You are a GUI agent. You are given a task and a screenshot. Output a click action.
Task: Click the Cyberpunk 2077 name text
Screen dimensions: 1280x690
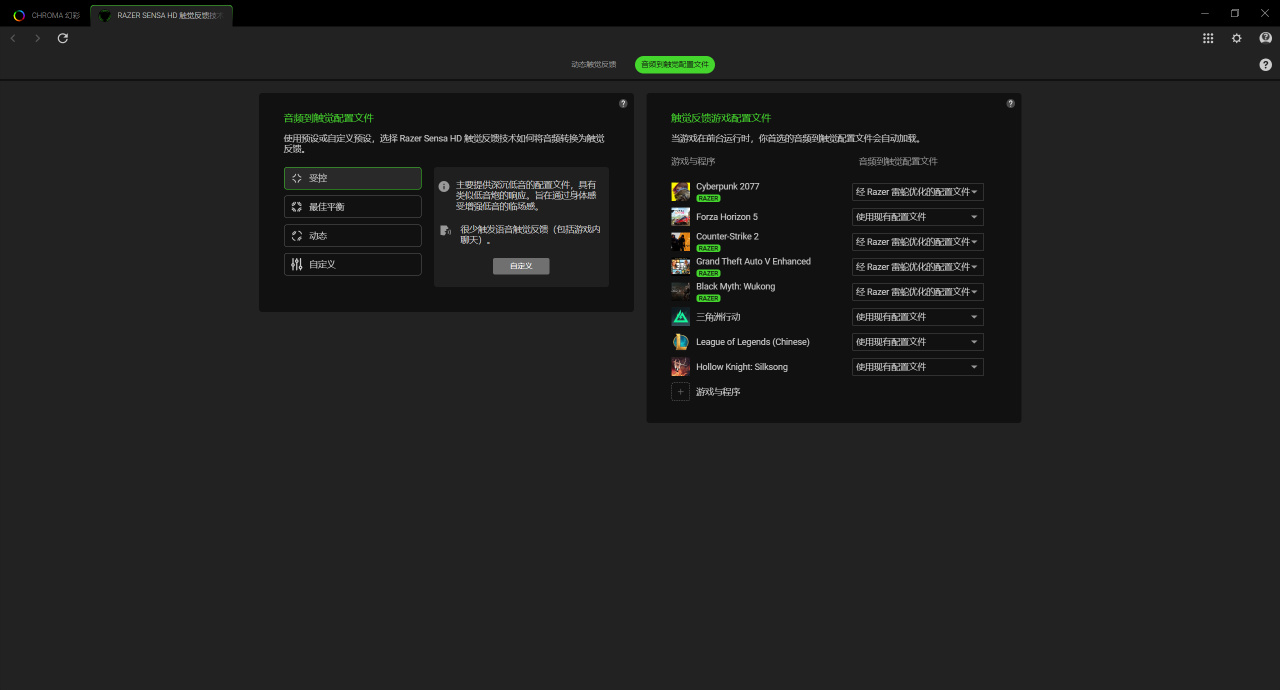coord(727,187)
